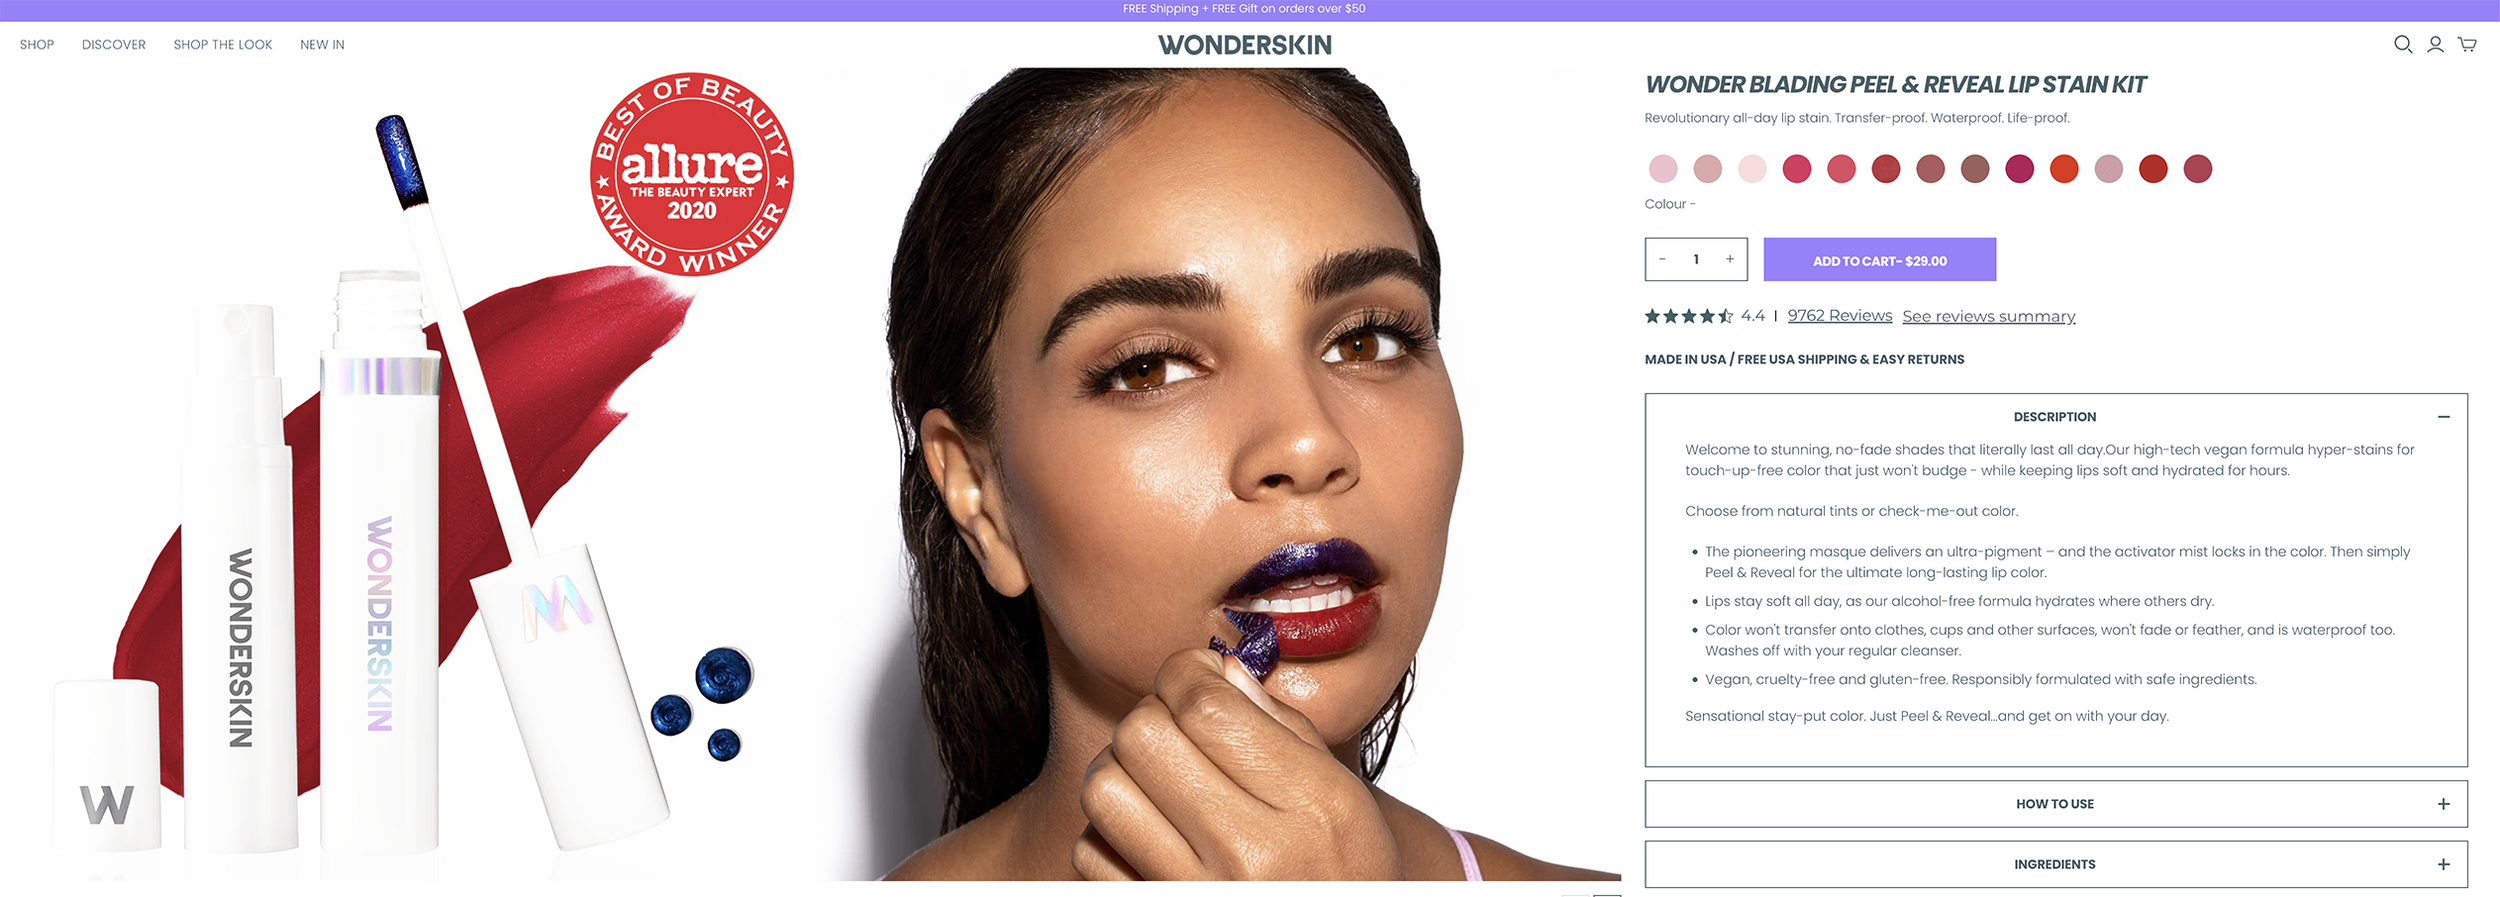Open the search magnifier icon
2500x897 pixels.
[x=2402, y=44]
